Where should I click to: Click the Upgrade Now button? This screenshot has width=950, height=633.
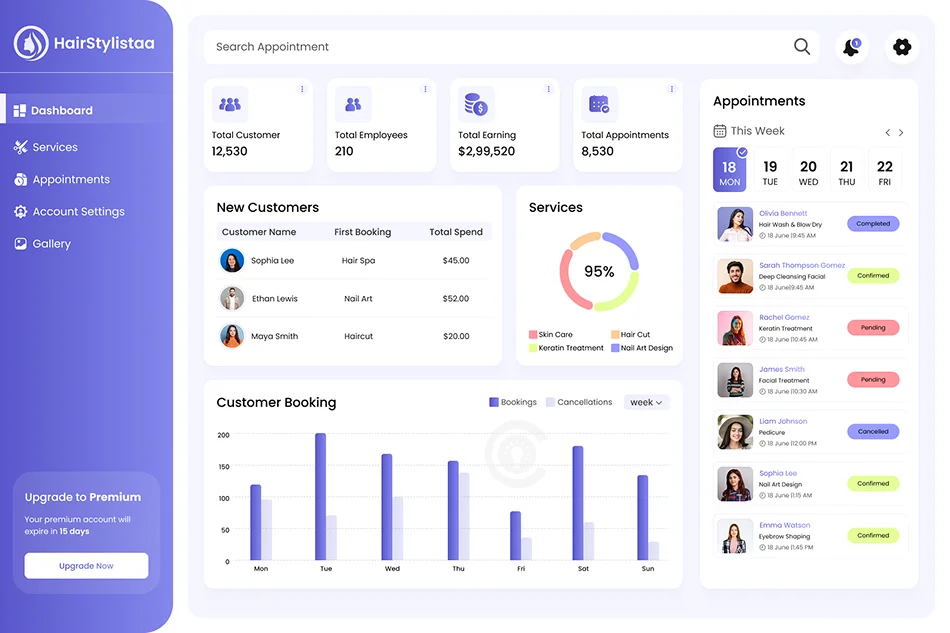tap(85, 566)
